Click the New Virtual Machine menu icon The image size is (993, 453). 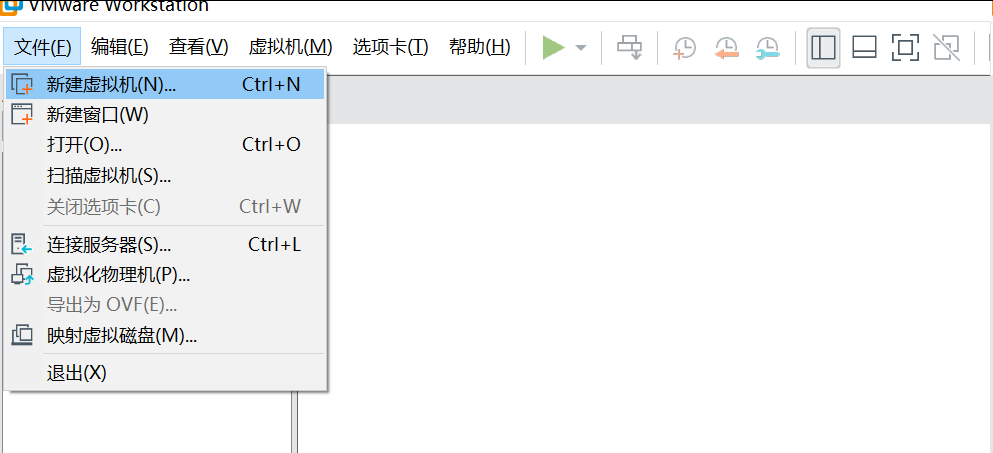[22, 84]
